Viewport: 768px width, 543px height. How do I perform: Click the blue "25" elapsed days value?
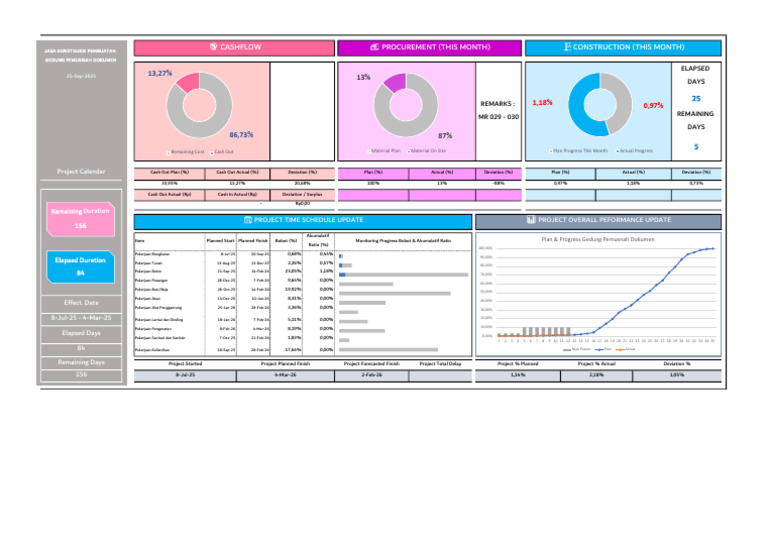click(696, 98)
